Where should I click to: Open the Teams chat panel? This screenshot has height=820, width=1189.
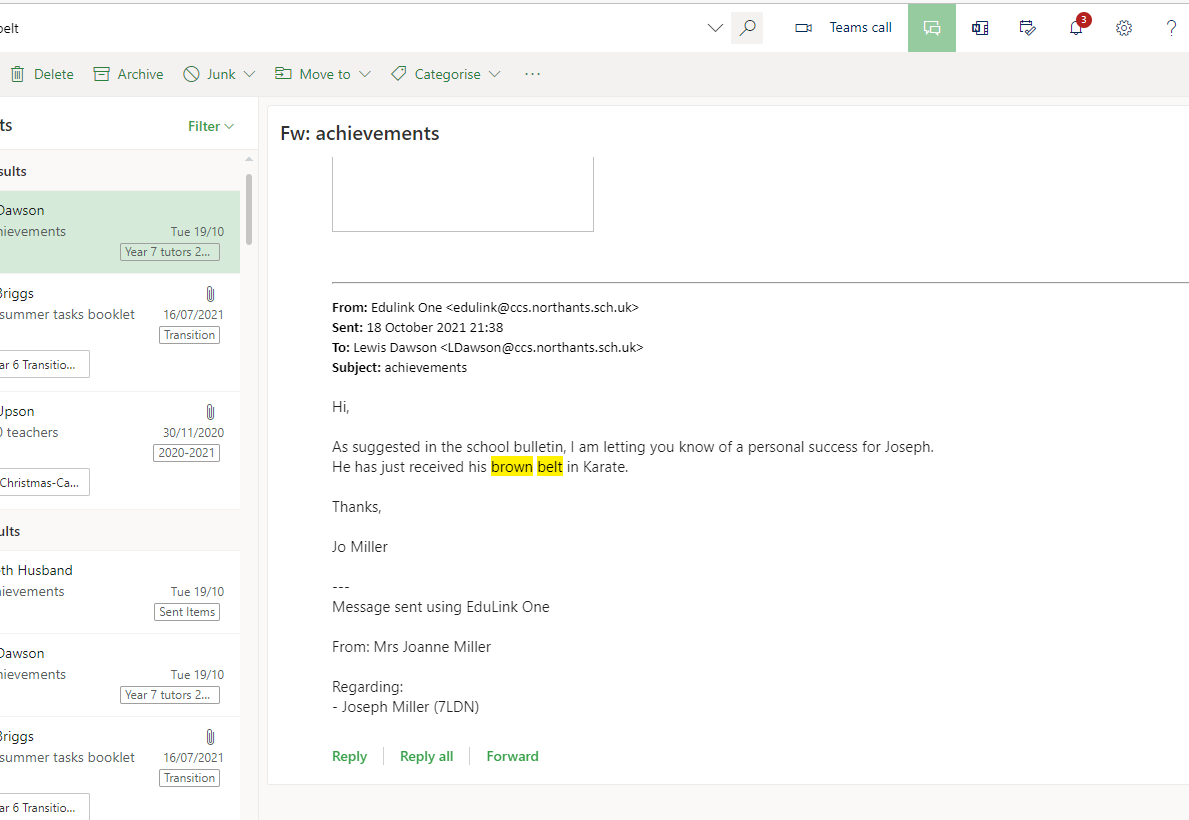click(x=931, y=28)
